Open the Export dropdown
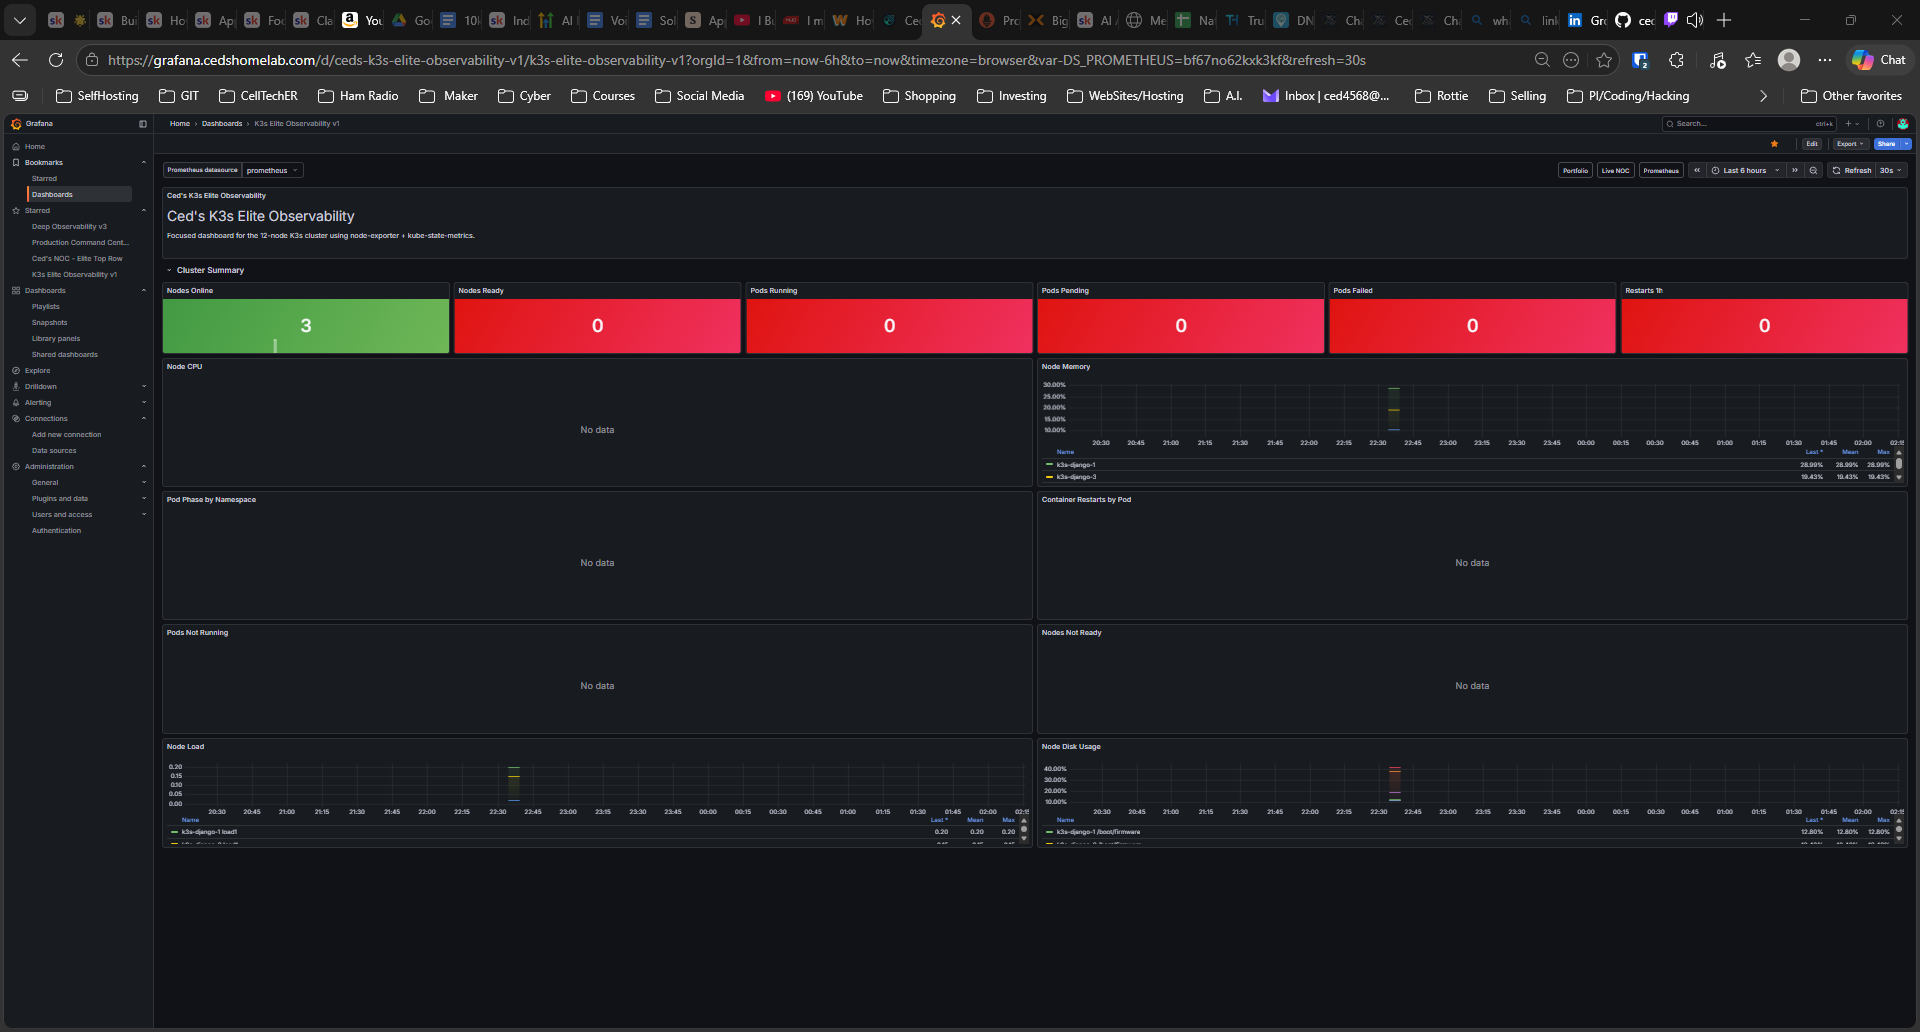Screen dimensions: 1920x1032 tap(1850, 144)
